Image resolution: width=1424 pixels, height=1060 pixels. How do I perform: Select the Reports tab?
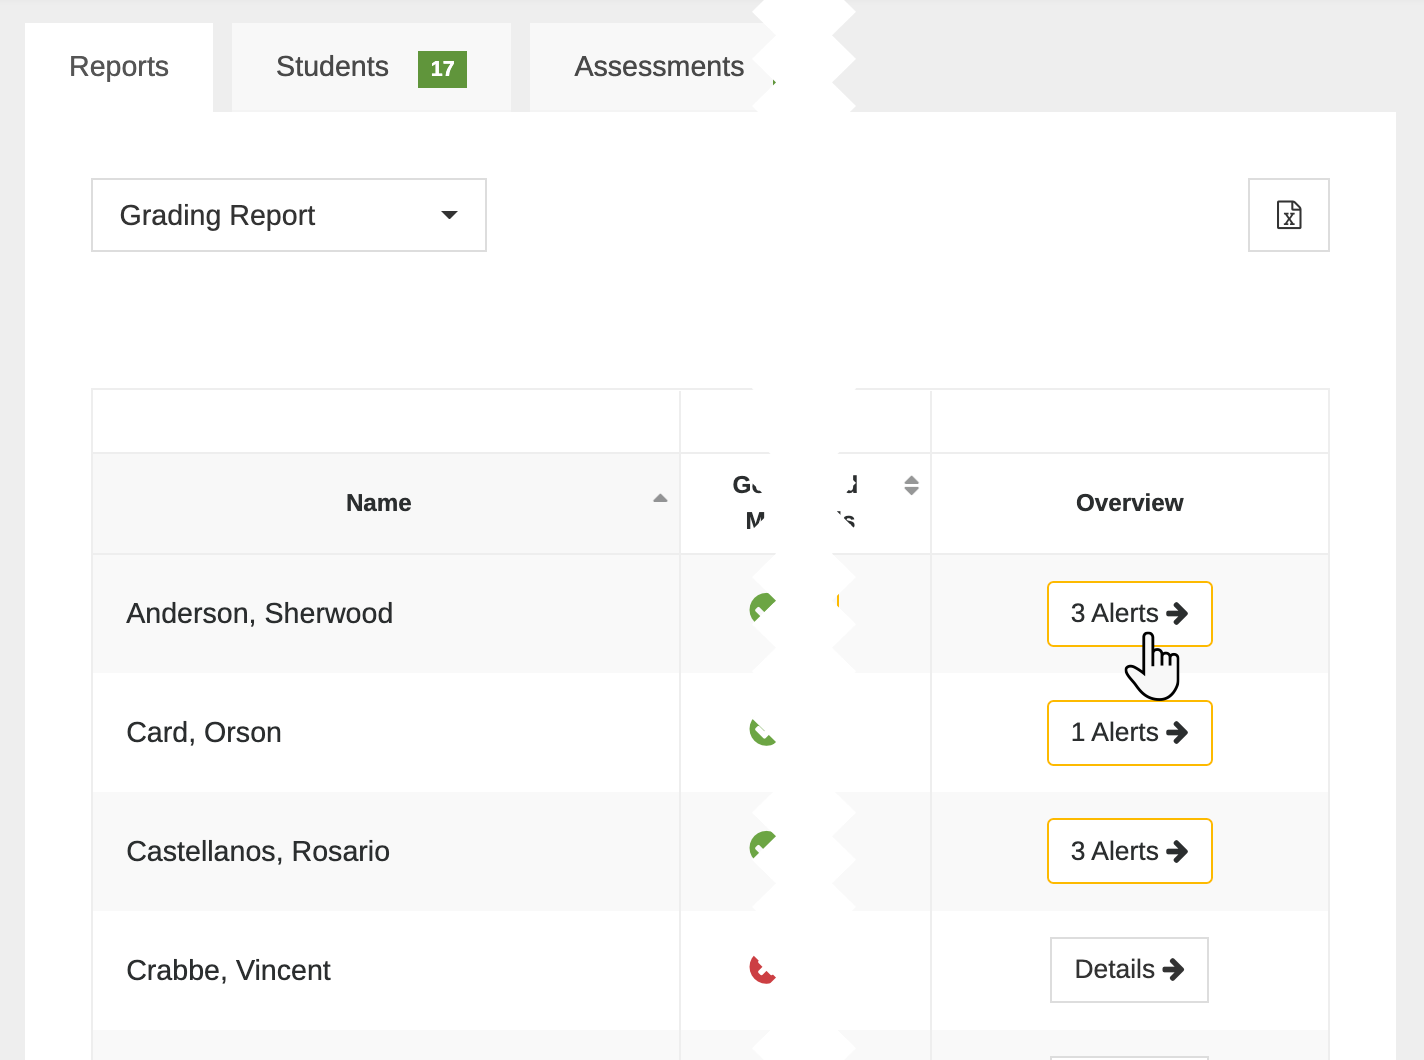[118, 66]
